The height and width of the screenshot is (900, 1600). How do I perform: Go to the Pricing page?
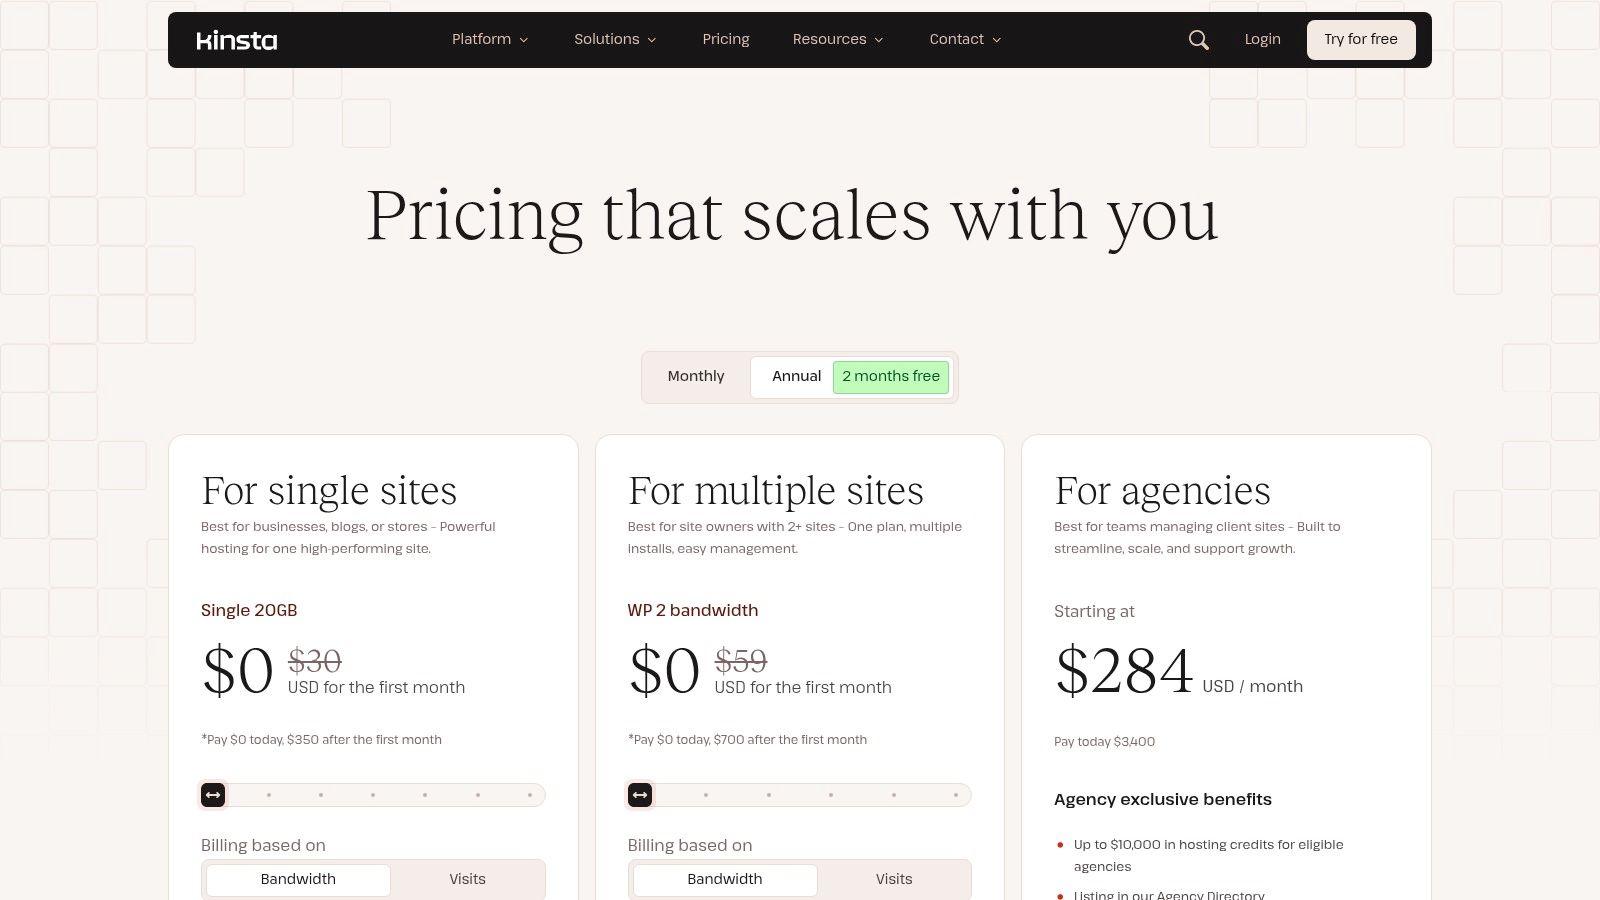(x=725, y=39)
